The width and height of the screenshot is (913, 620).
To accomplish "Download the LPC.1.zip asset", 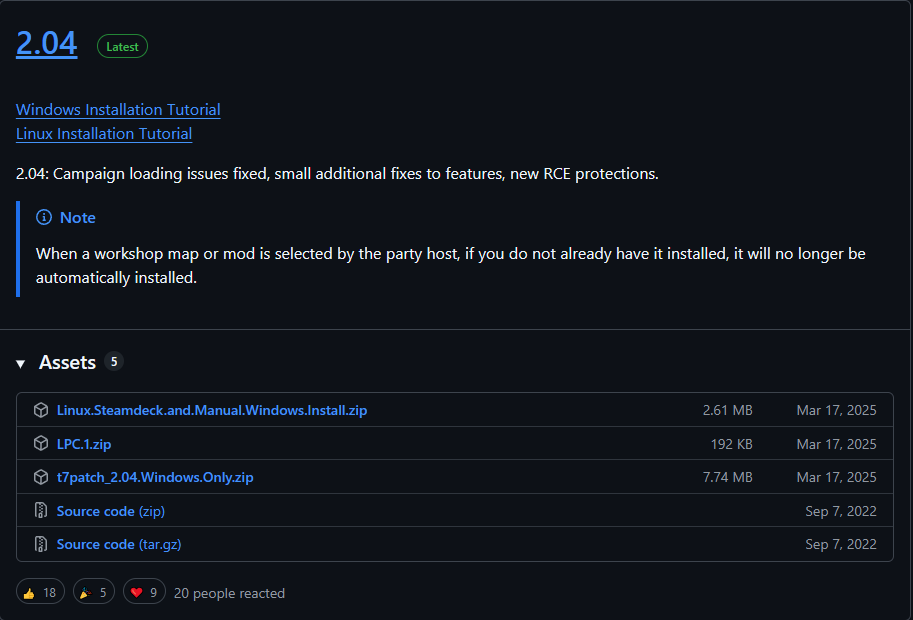I will pos(84,444).
